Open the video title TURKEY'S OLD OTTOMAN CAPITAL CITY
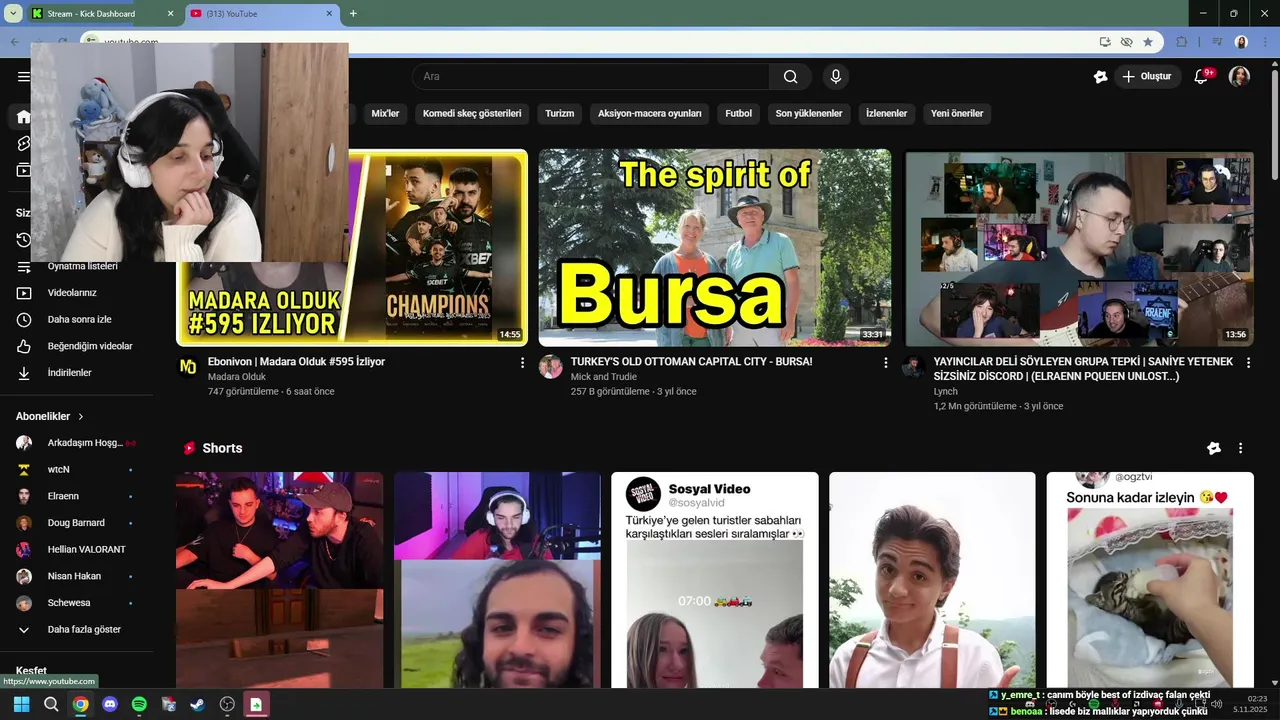Screen dimensions: 1280x720 (x=691, y=362)
